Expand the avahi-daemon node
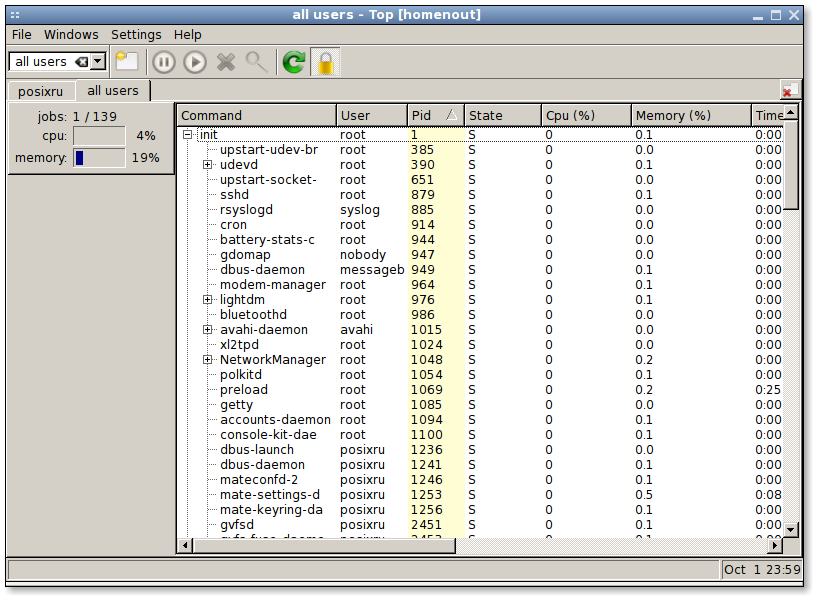 [207, 330]
